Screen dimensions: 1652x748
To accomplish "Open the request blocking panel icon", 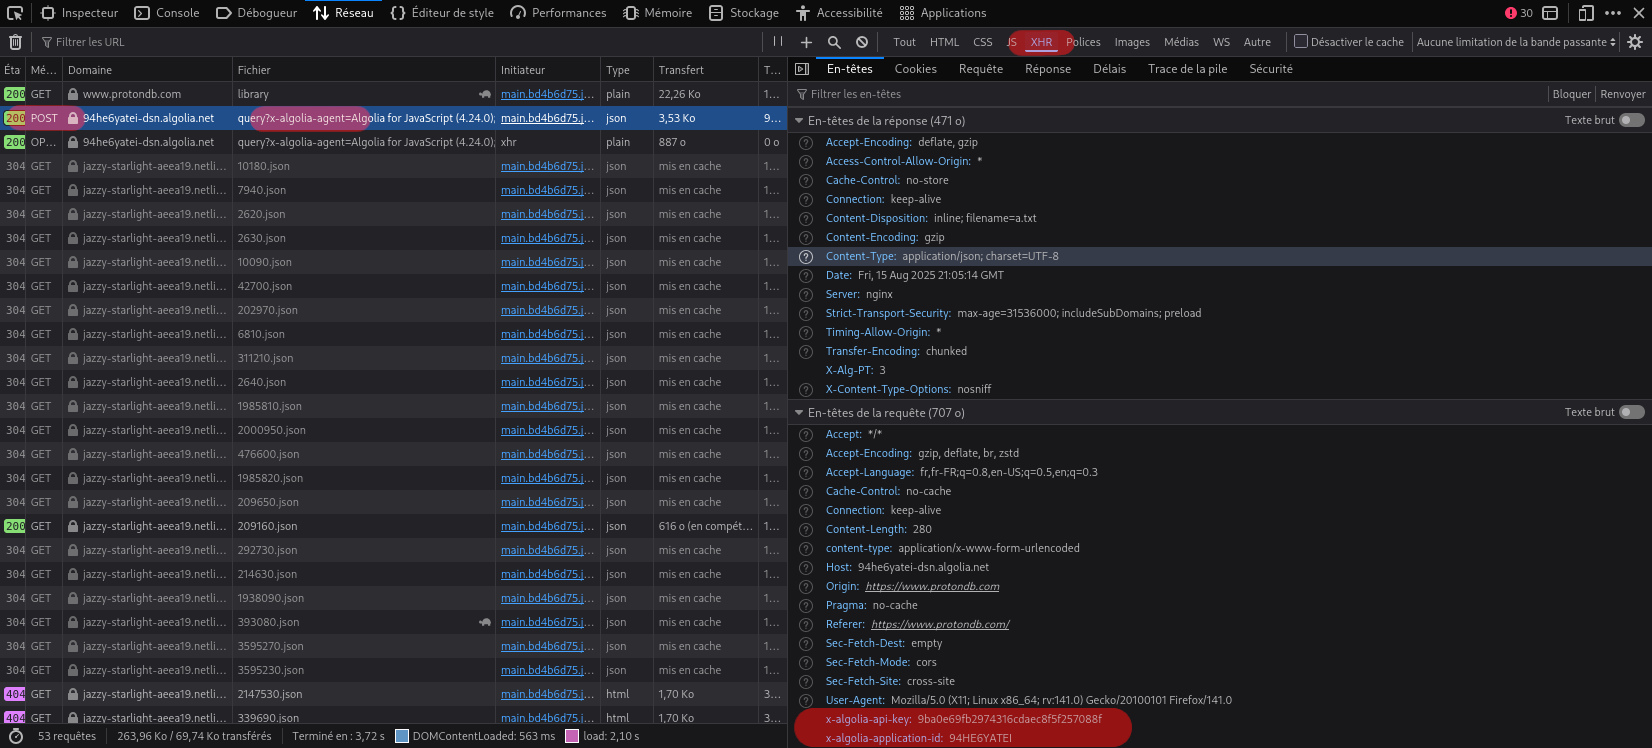I will (x=862, y=42).
